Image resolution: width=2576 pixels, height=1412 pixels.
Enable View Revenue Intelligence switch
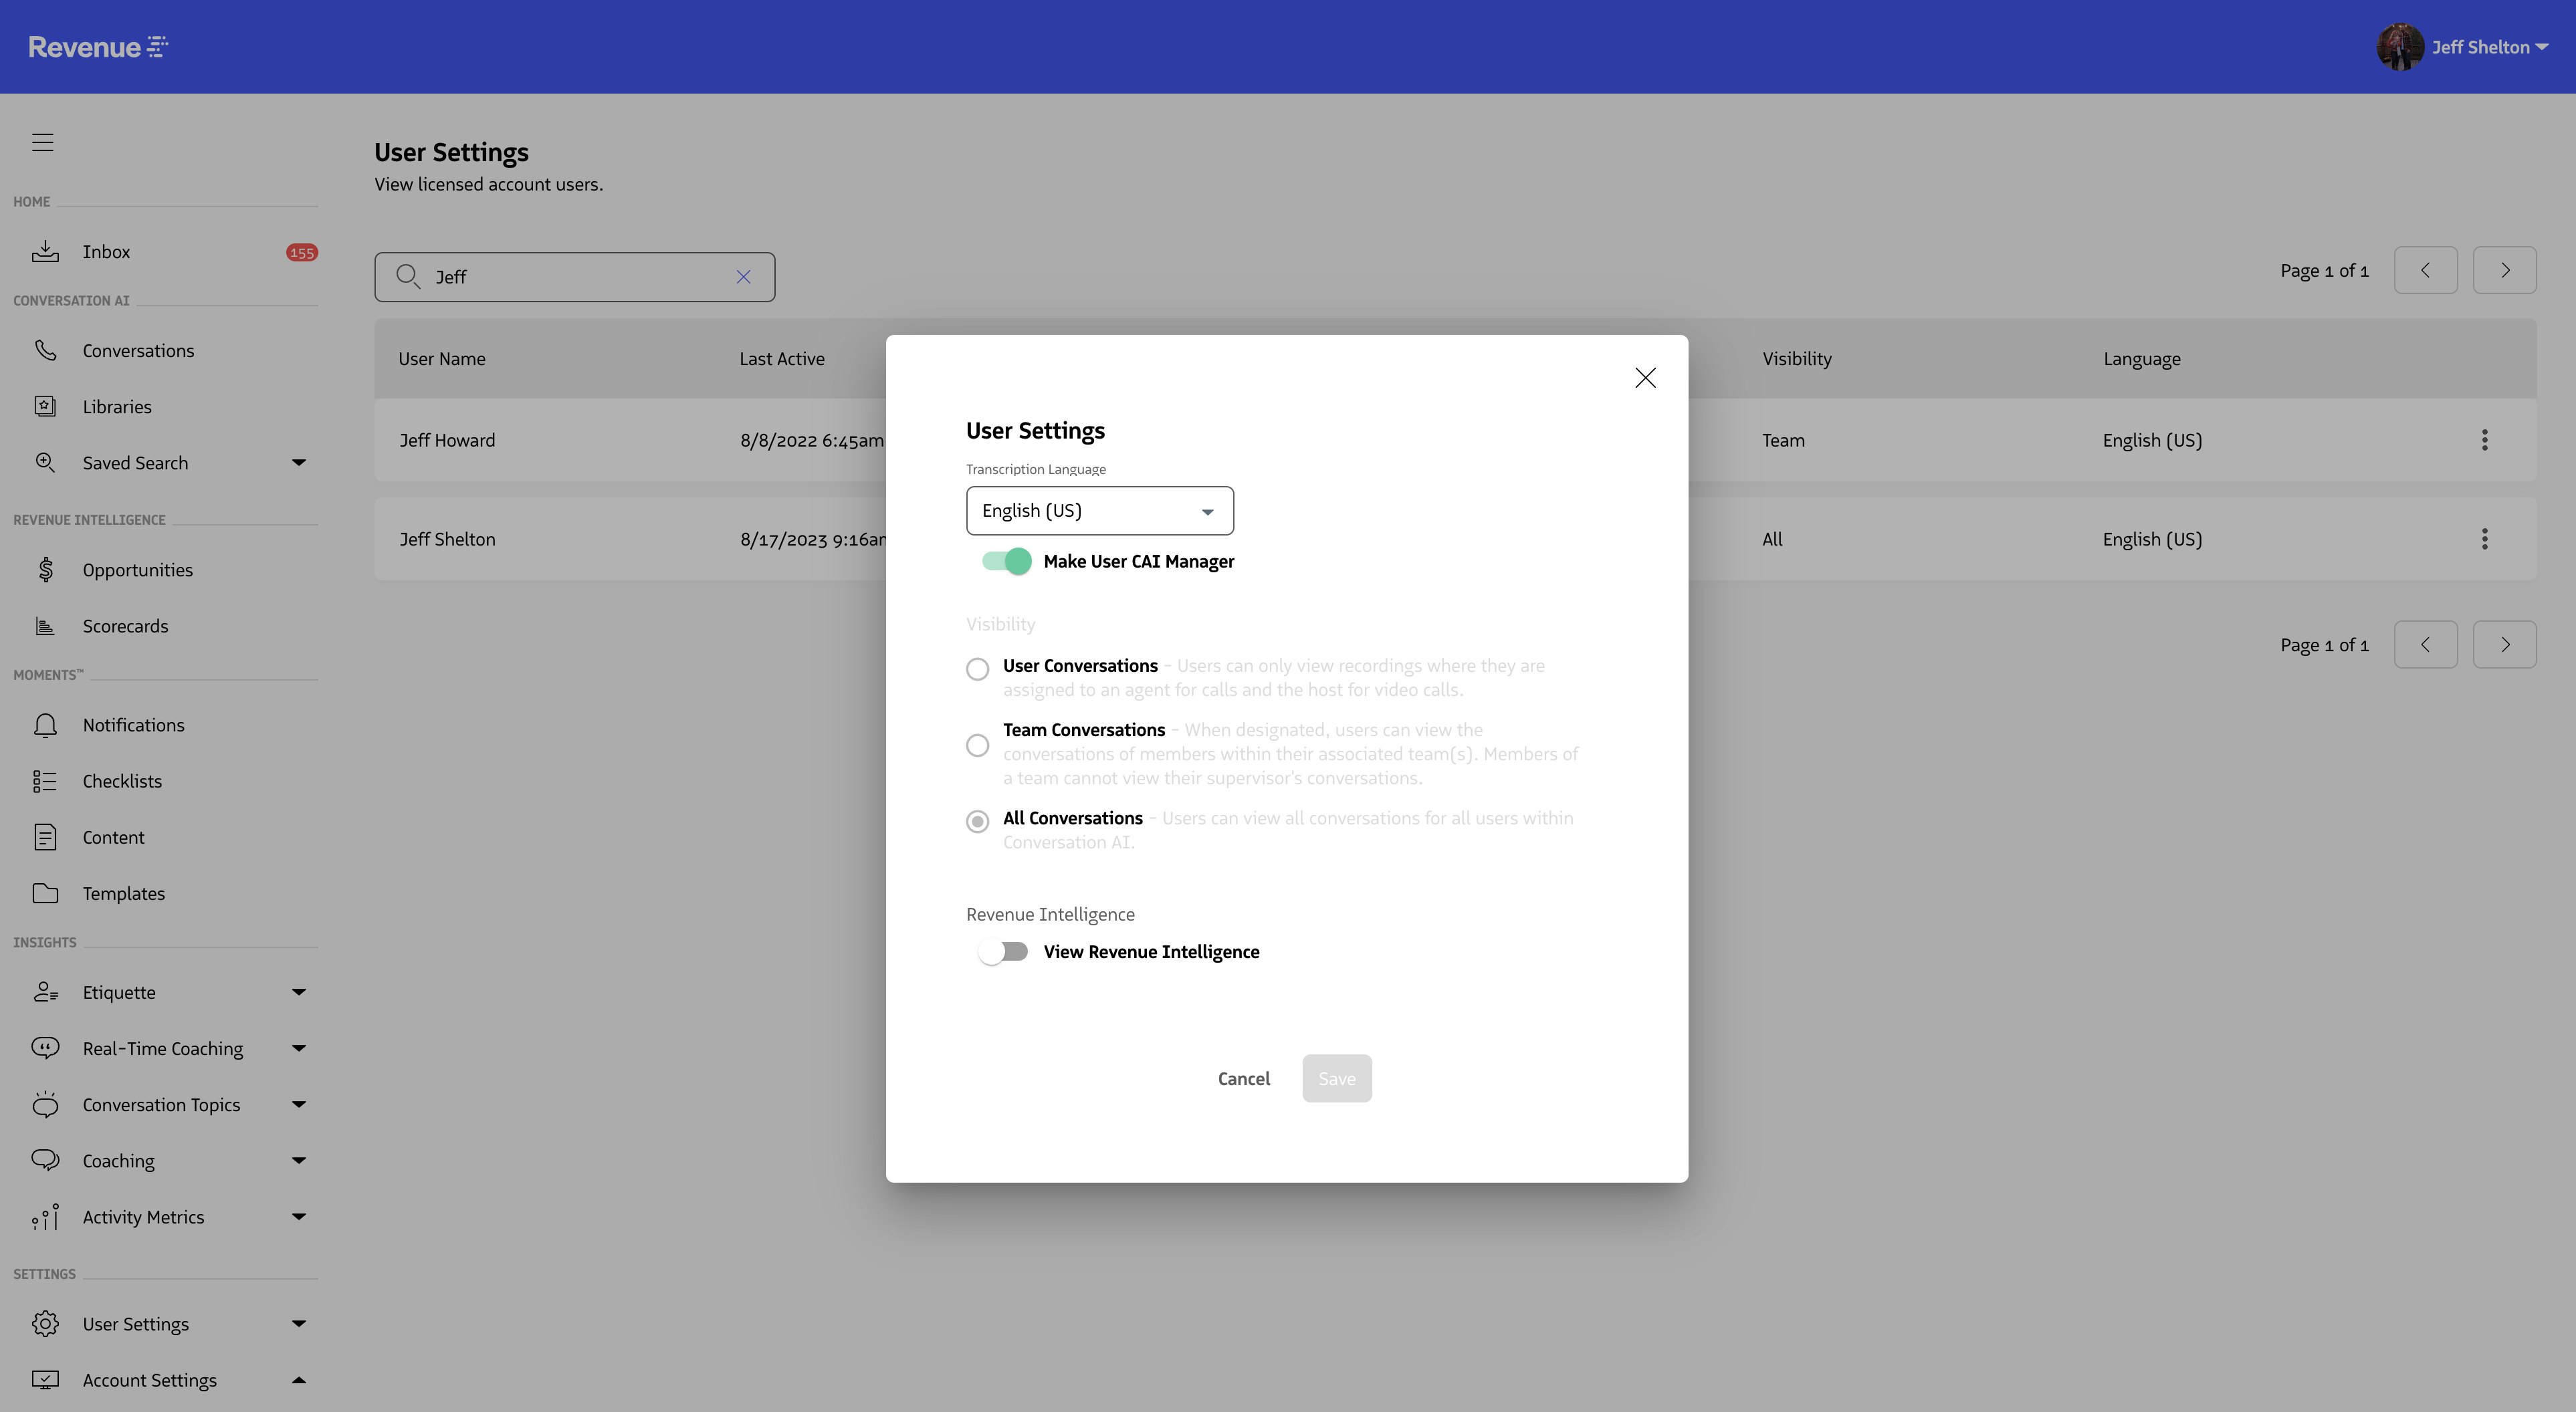1004,951
